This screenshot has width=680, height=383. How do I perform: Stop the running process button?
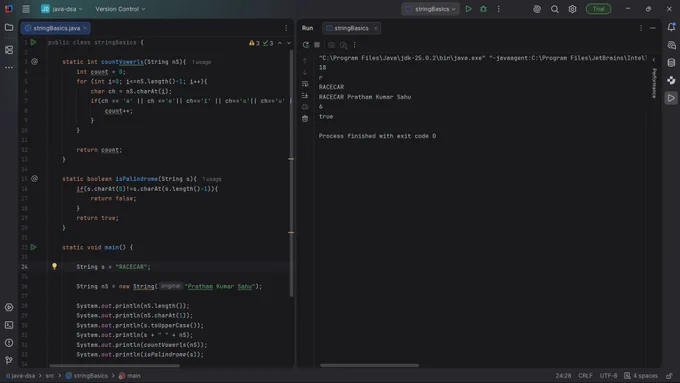click(317, 45)
